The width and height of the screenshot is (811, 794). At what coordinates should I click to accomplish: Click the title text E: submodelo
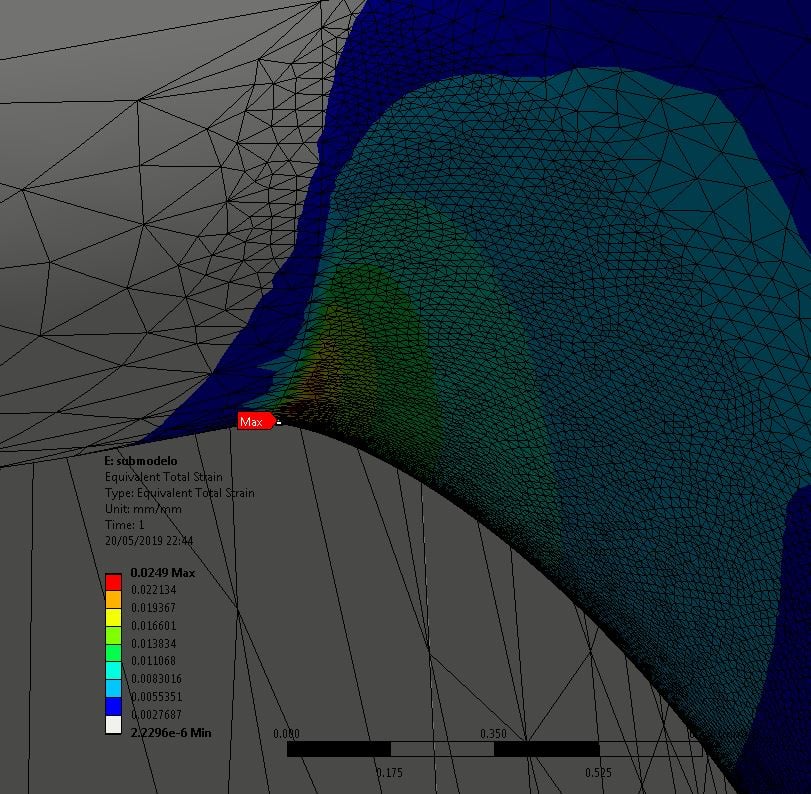(141, 461)
